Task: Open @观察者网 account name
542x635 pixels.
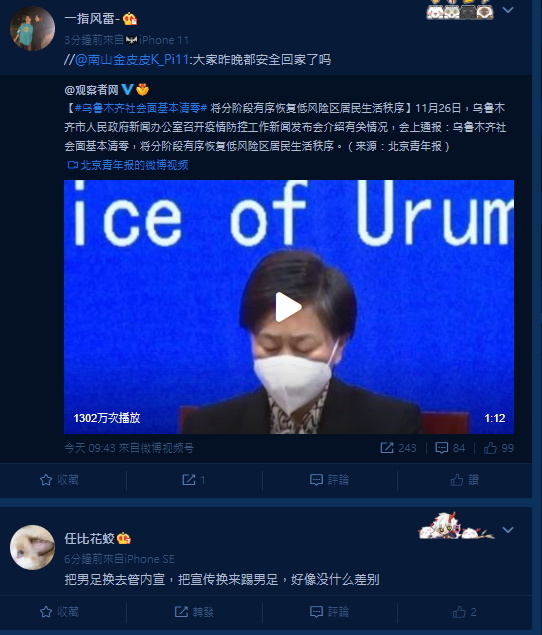Action: coord(92,89)
